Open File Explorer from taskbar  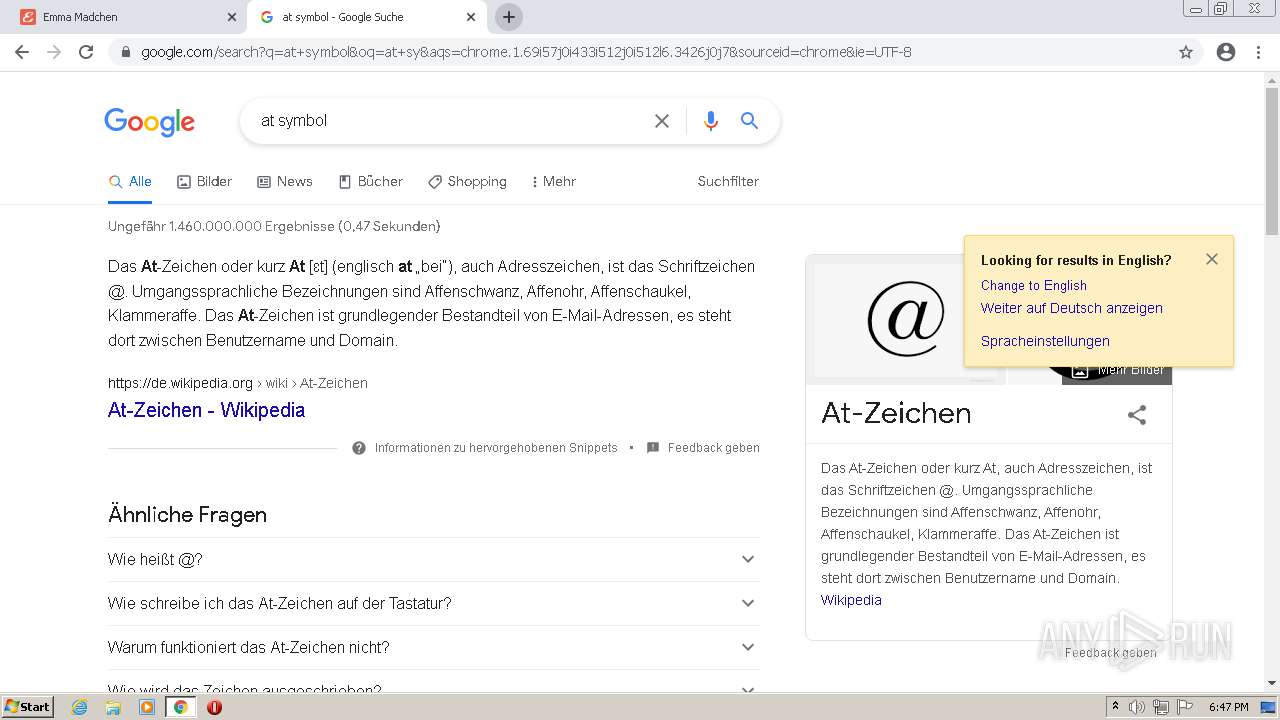[113, 707]
